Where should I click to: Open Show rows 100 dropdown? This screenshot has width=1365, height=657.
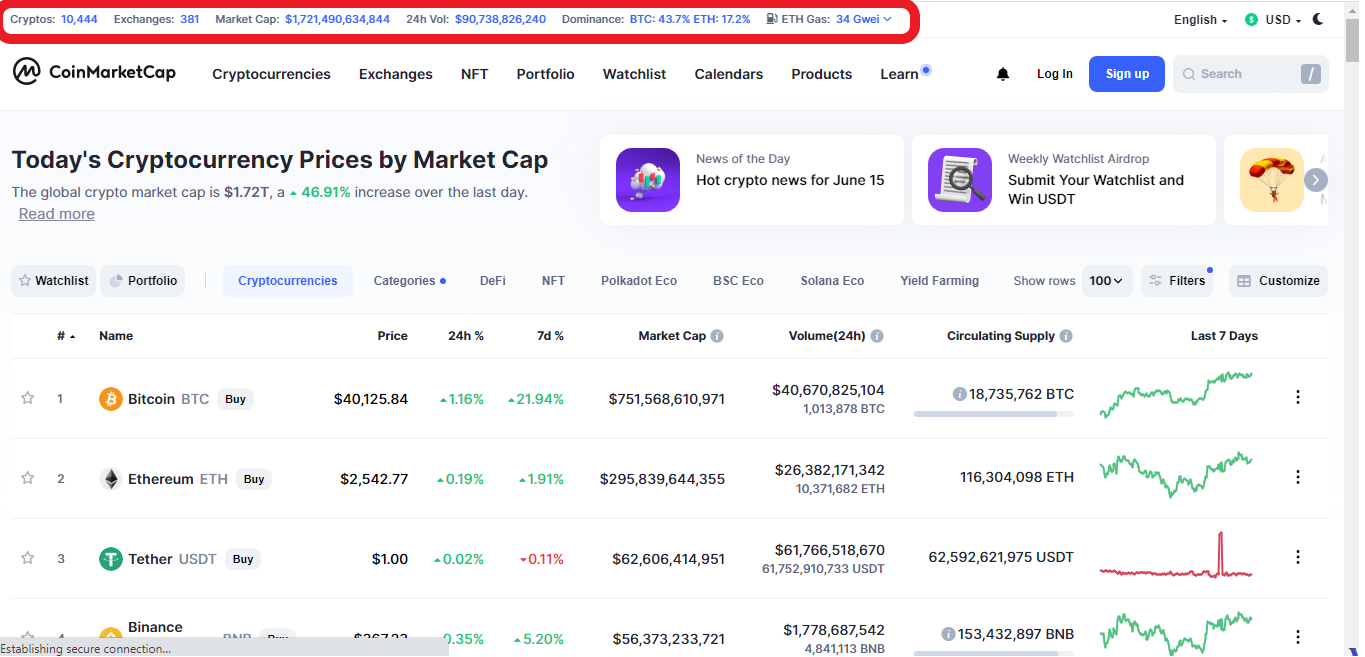[1106, 281]
